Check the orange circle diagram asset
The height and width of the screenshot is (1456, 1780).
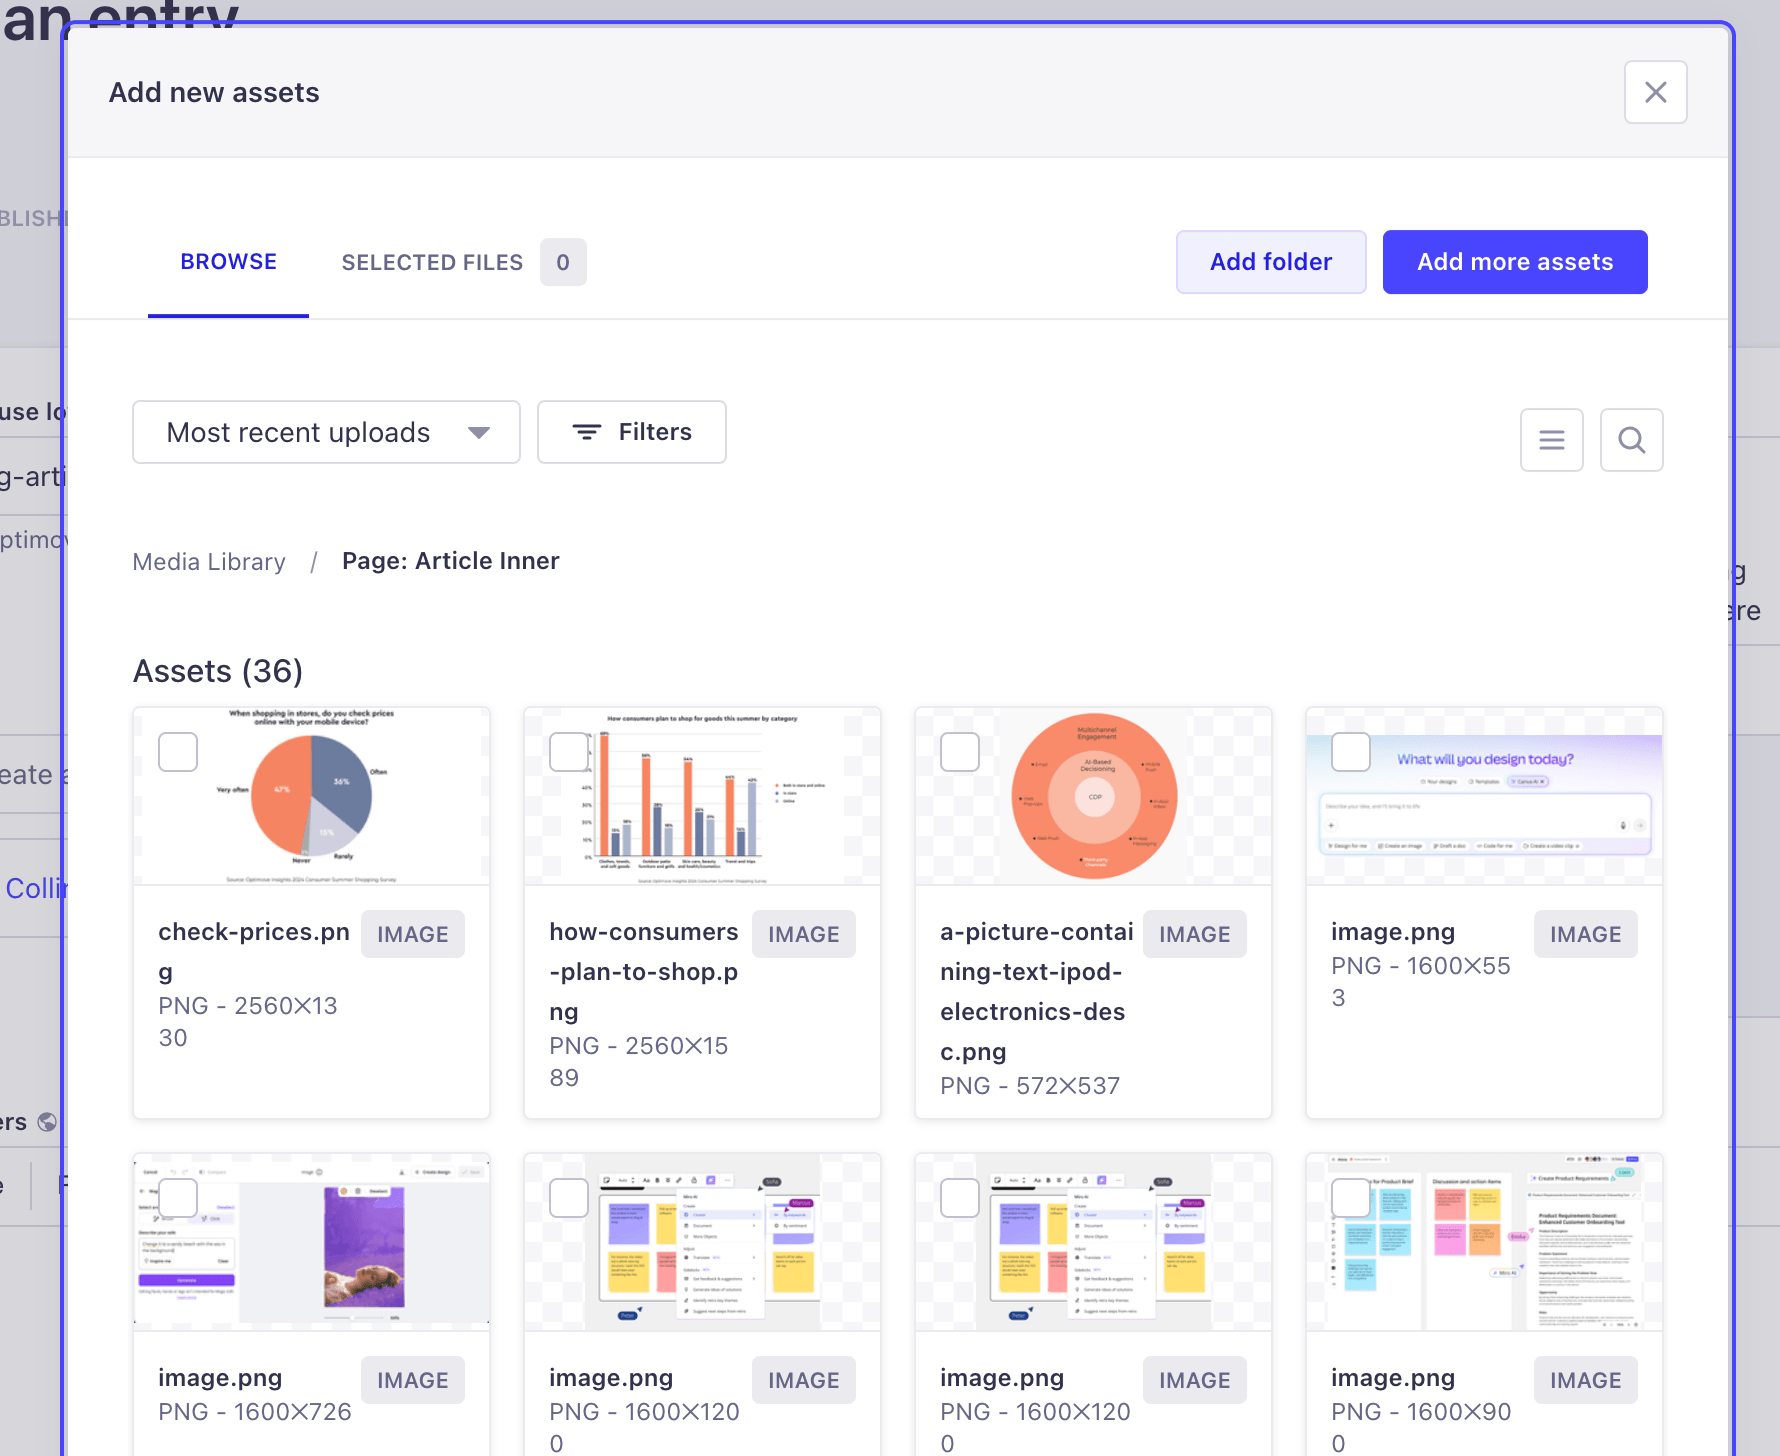pos(960,752)
